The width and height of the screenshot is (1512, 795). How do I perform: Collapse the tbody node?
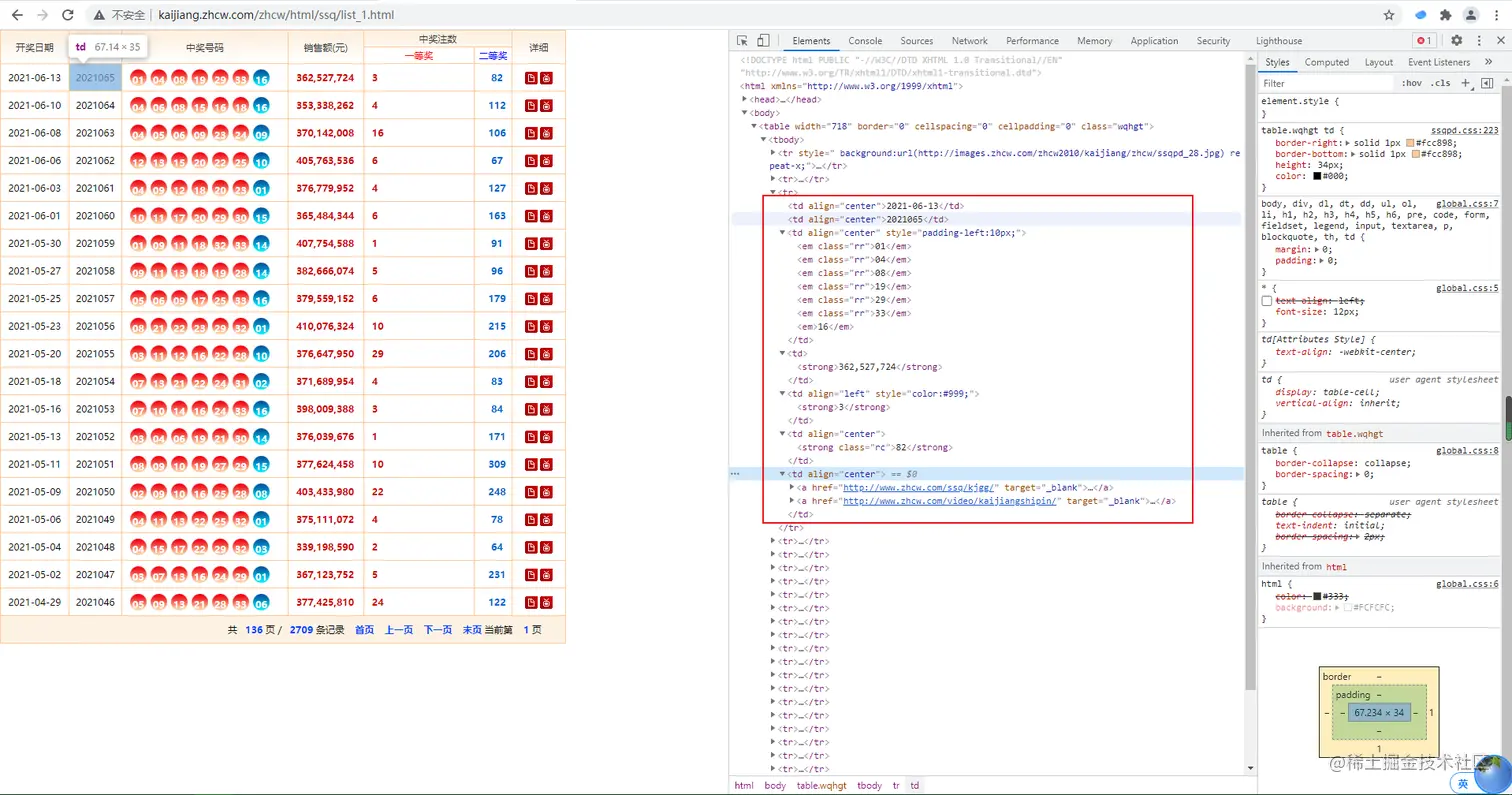click(763, 140)
